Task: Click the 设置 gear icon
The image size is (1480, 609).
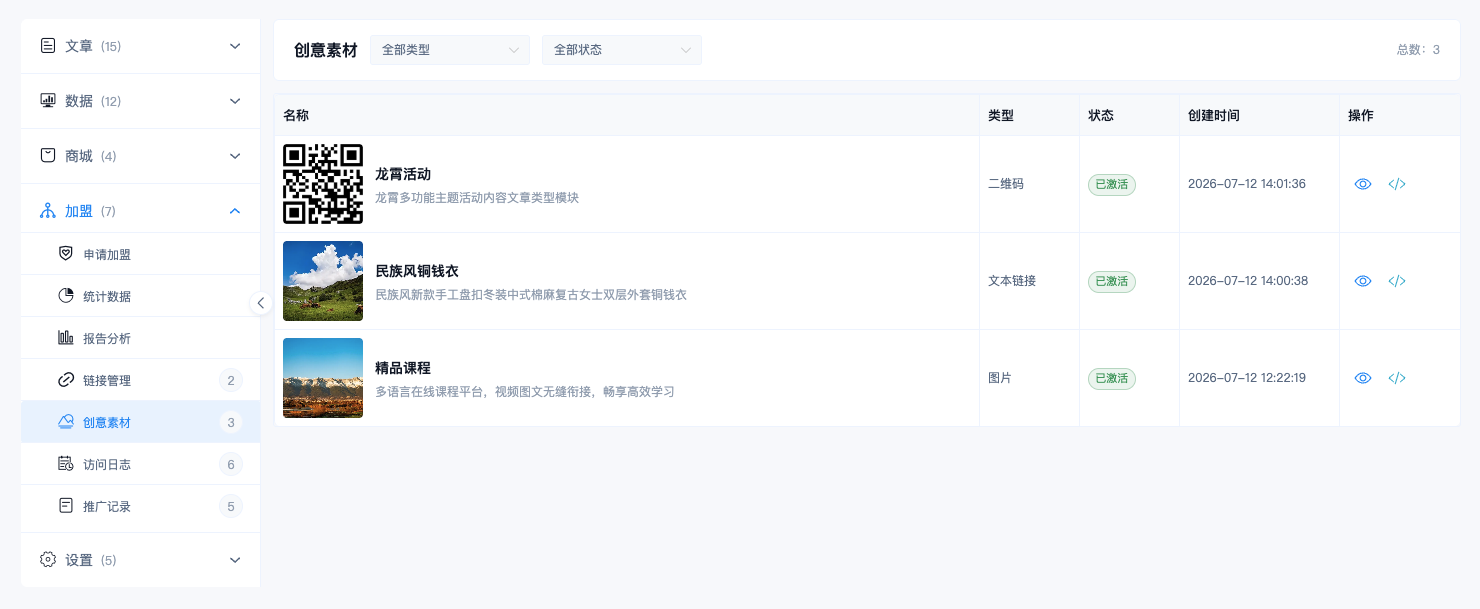Action: click(x=48, y=560)
